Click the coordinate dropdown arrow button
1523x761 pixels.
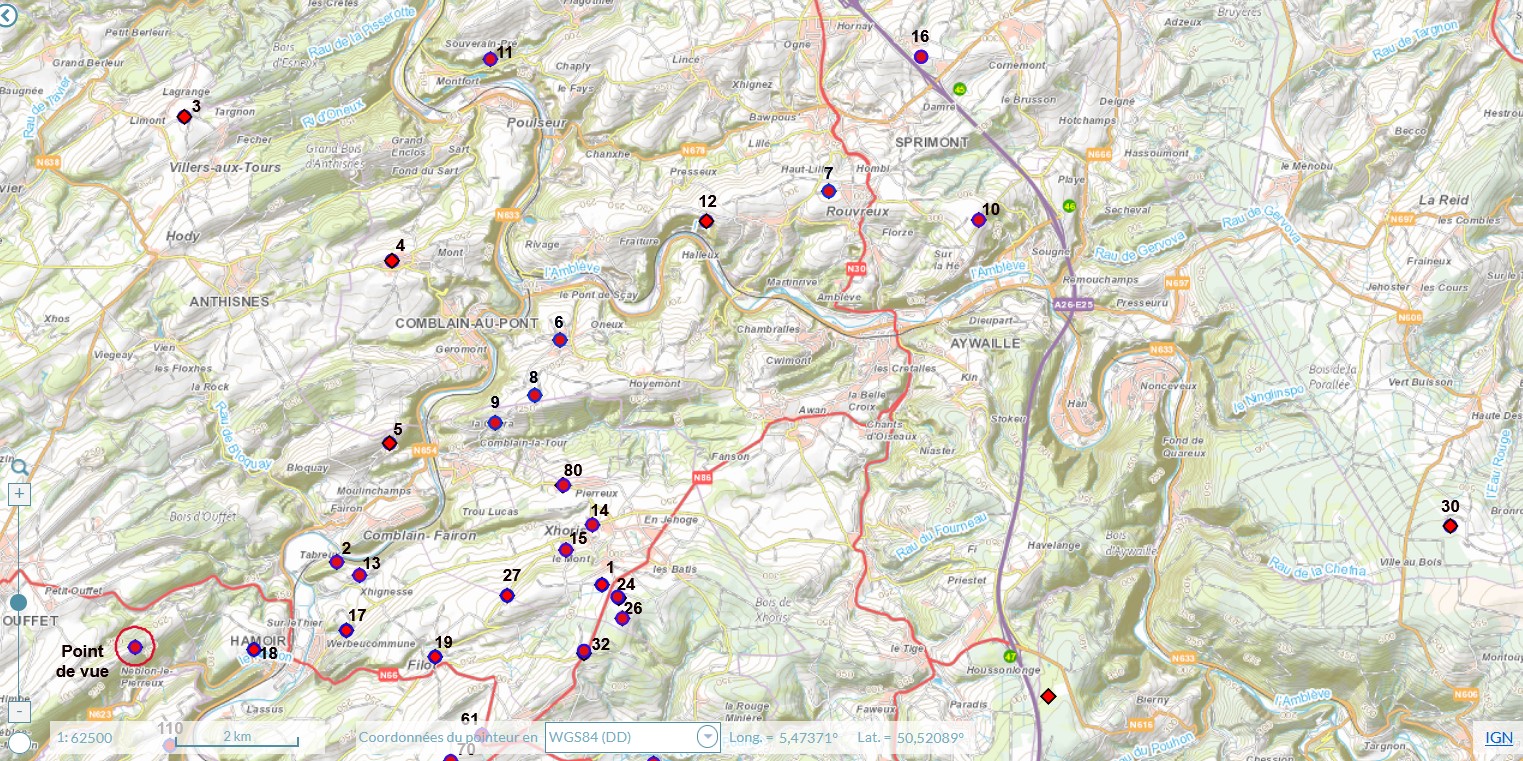[x=707, y=737]
